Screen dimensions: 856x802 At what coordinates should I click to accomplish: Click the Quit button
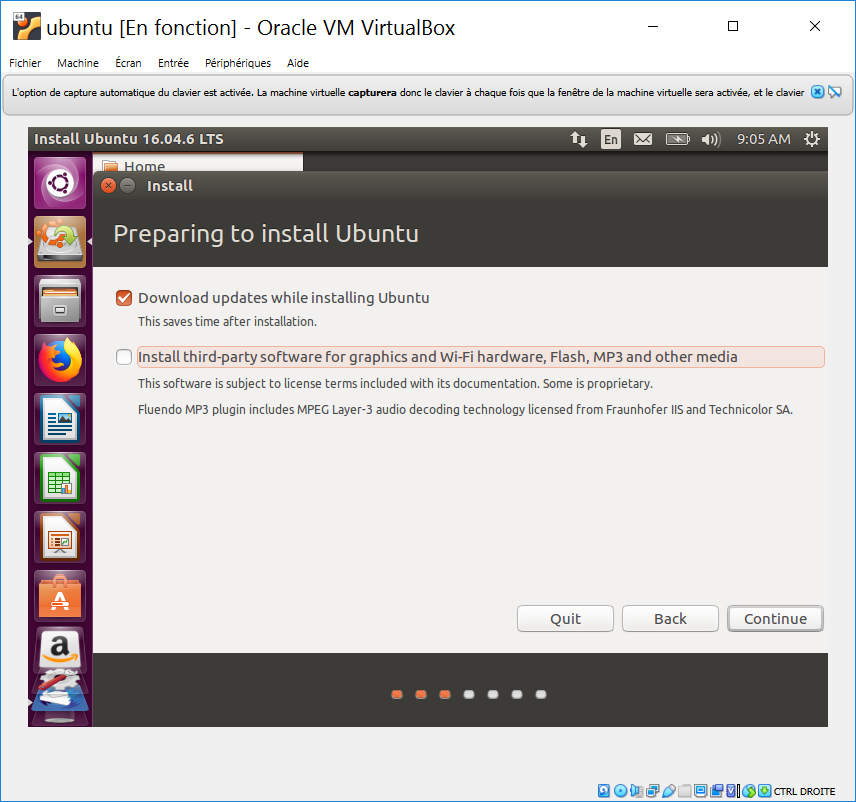(x=566, y=619)
